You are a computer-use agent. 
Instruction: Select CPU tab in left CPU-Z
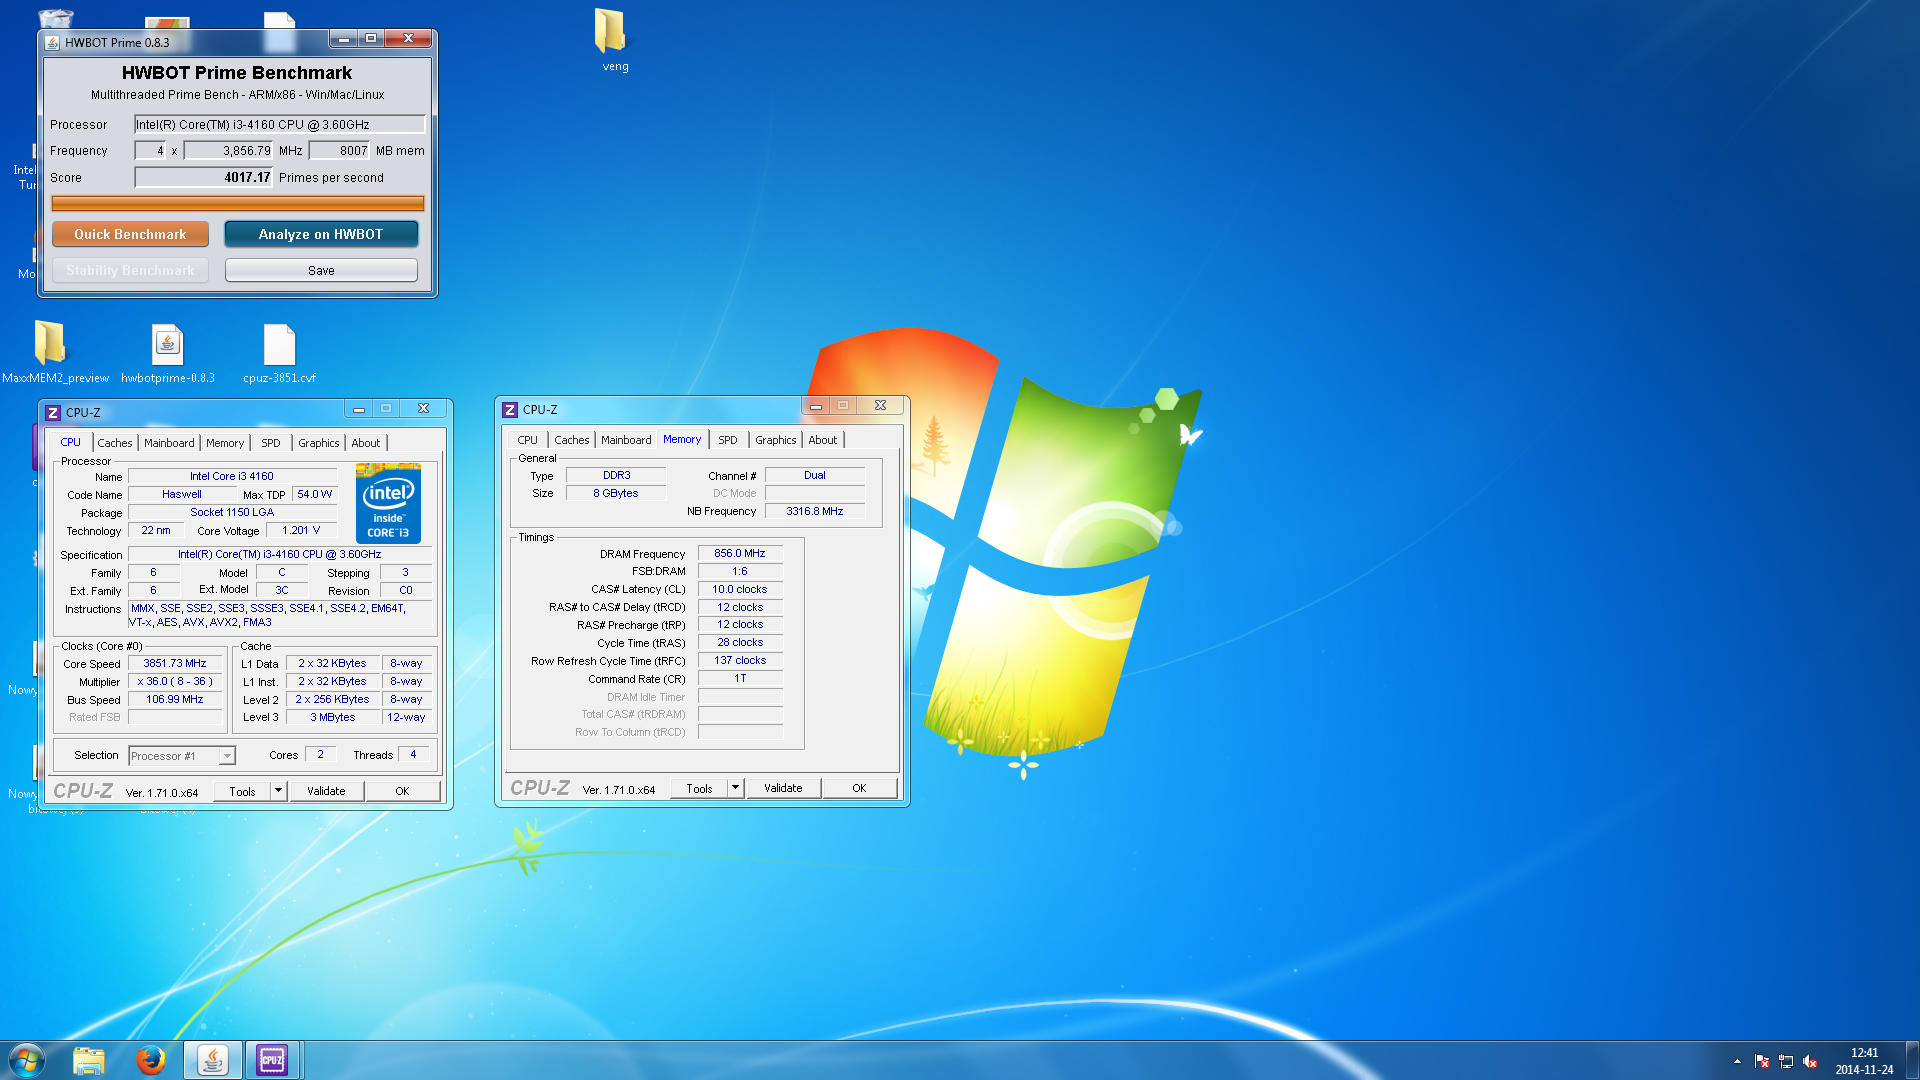tap(70, 442)
